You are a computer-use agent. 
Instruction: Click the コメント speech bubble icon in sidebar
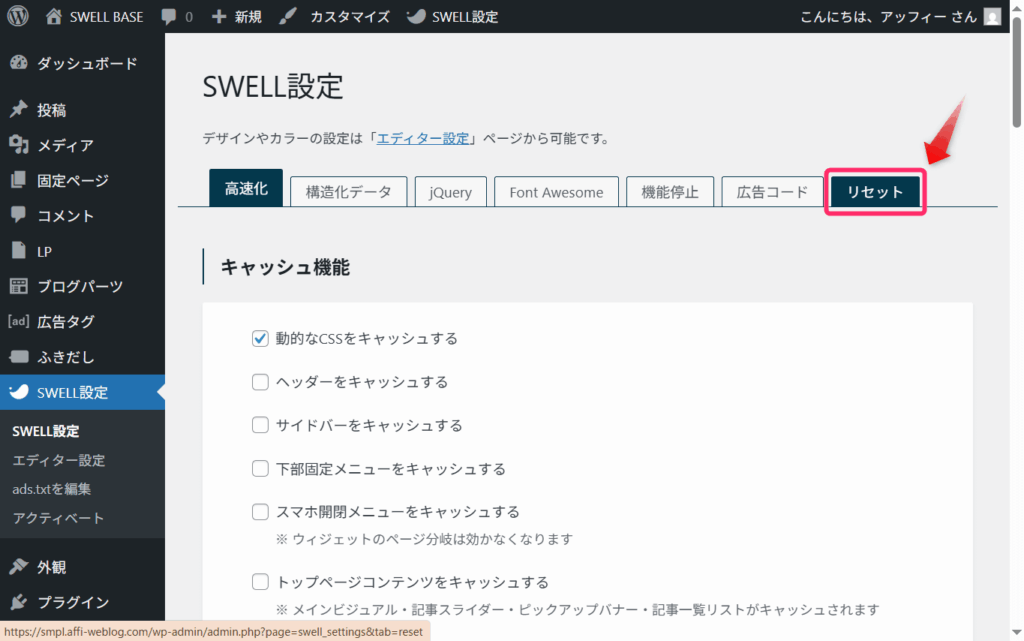19,215
